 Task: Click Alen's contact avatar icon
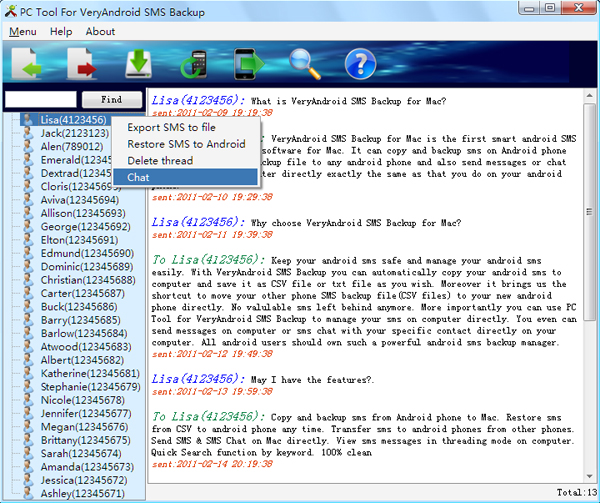pyautogui.click(x=28, y=147)
